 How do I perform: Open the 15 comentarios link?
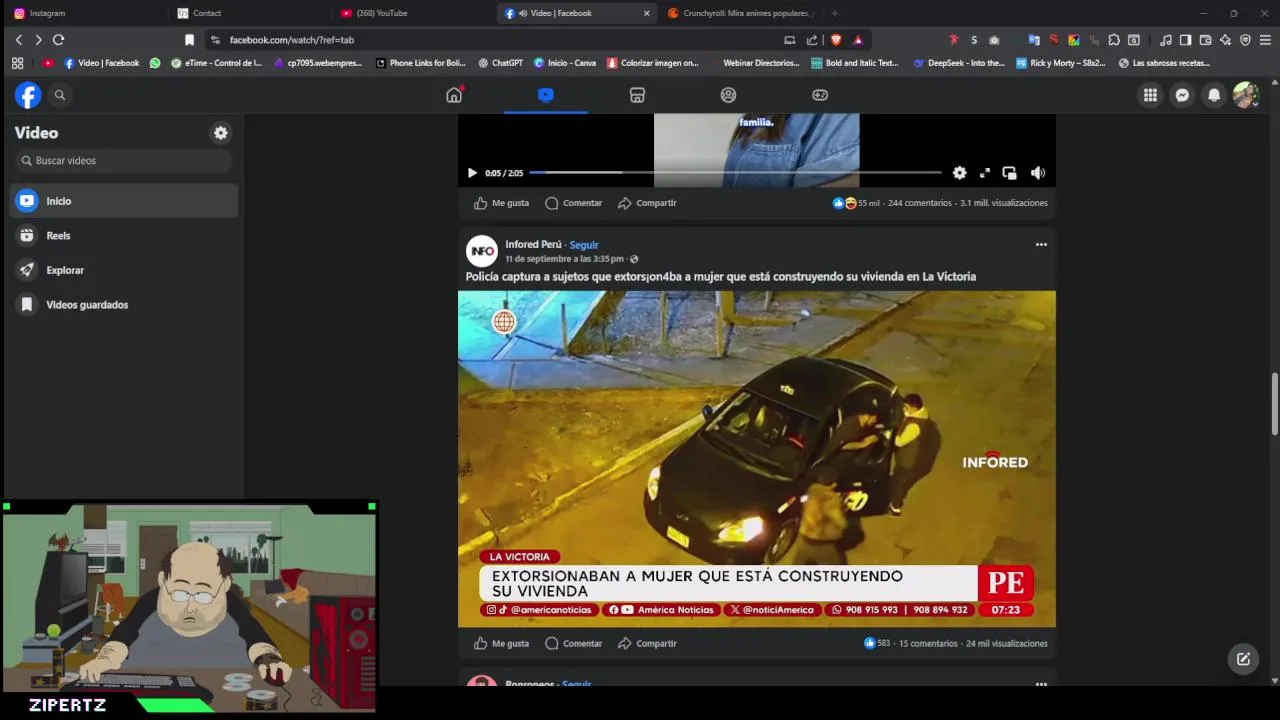(x=928, y=644)
